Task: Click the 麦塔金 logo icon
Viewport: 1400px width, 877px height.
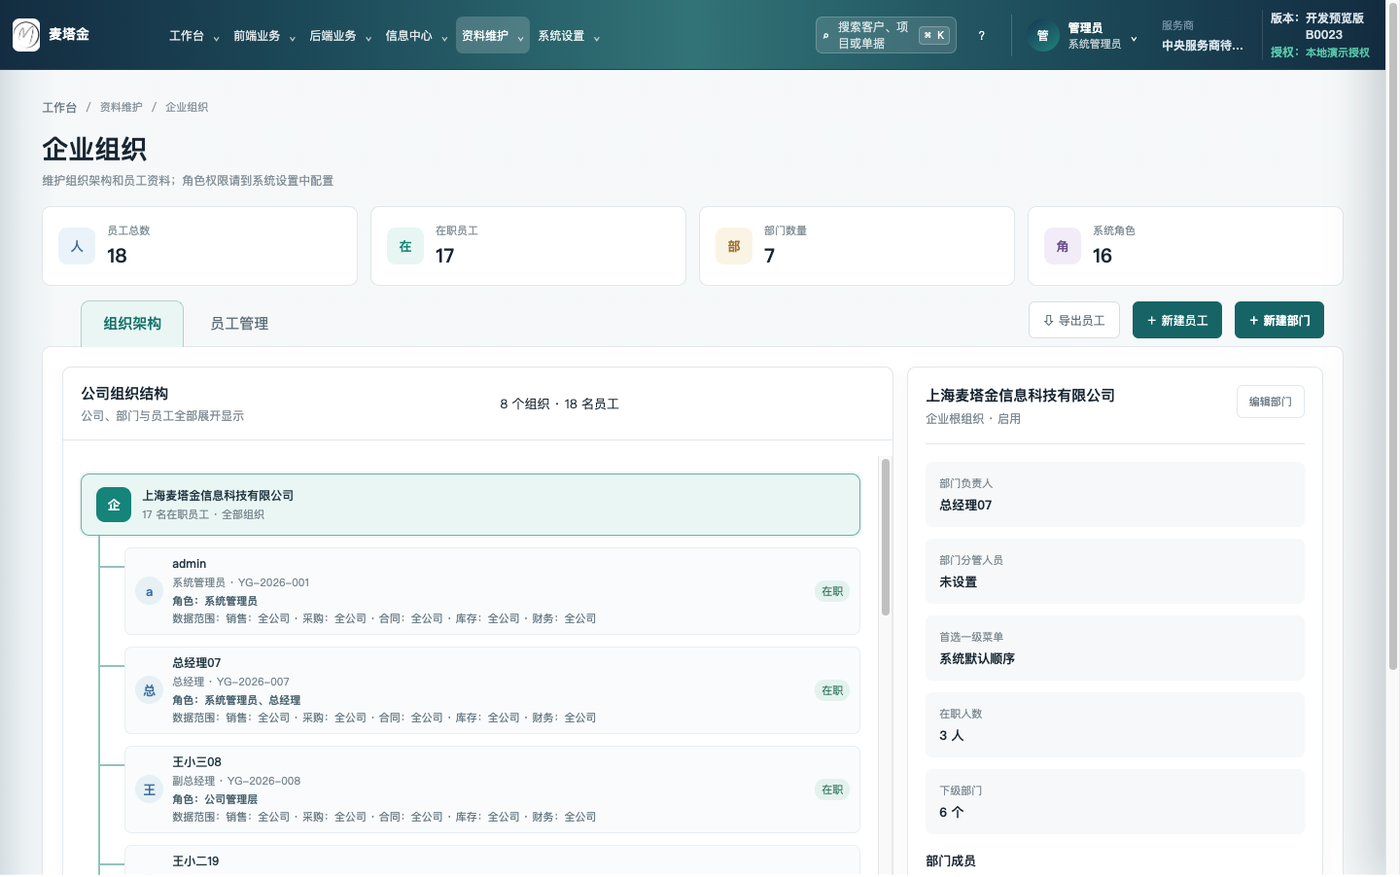Action: click(26, 35)
